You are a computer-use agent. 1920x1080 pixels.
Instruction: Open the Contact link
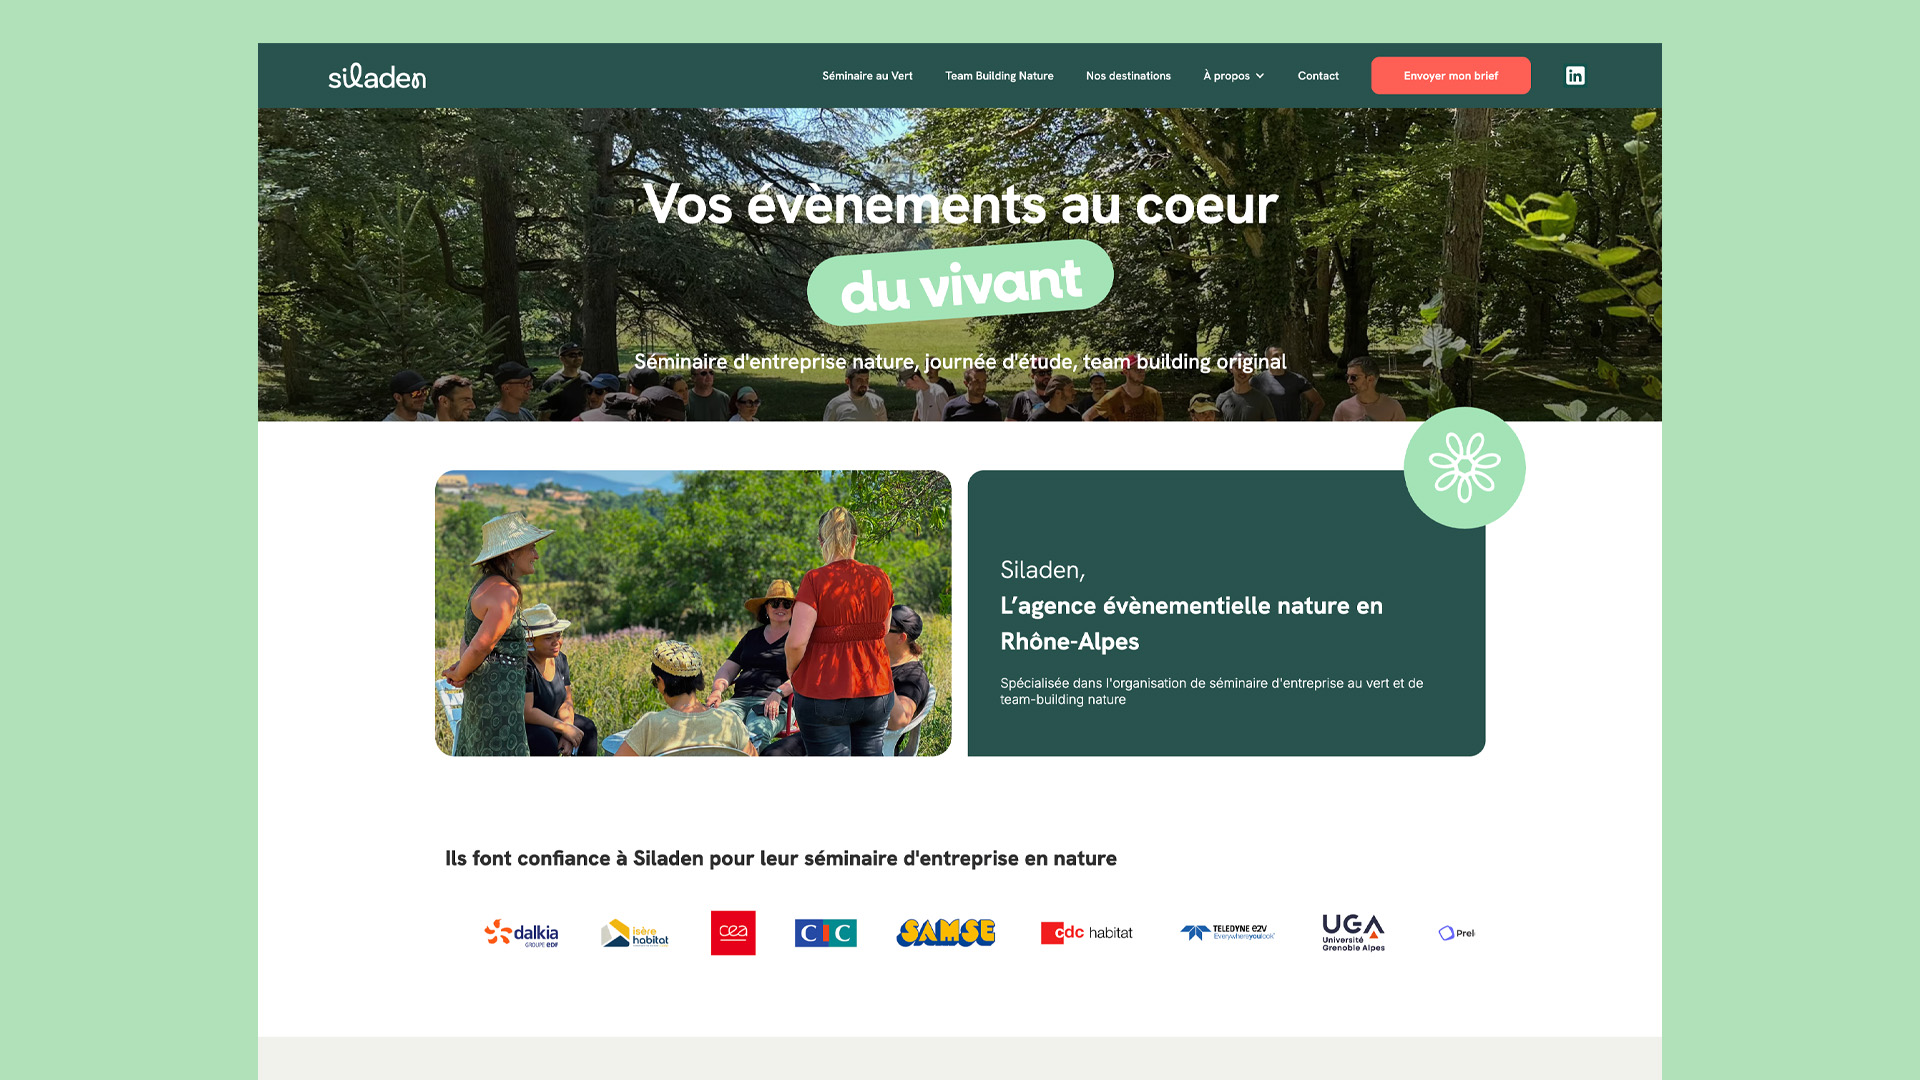[x=1318, y=76]
